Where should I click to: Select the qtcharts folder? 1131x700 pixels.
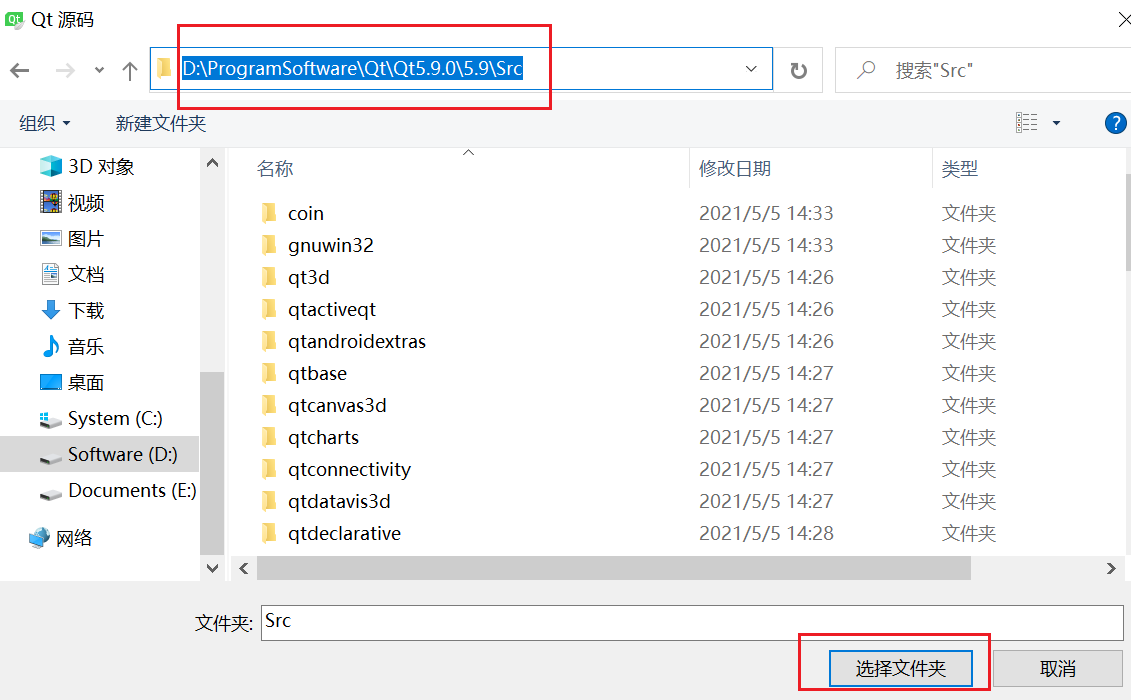pyautogui.click(x=323, y=437)
